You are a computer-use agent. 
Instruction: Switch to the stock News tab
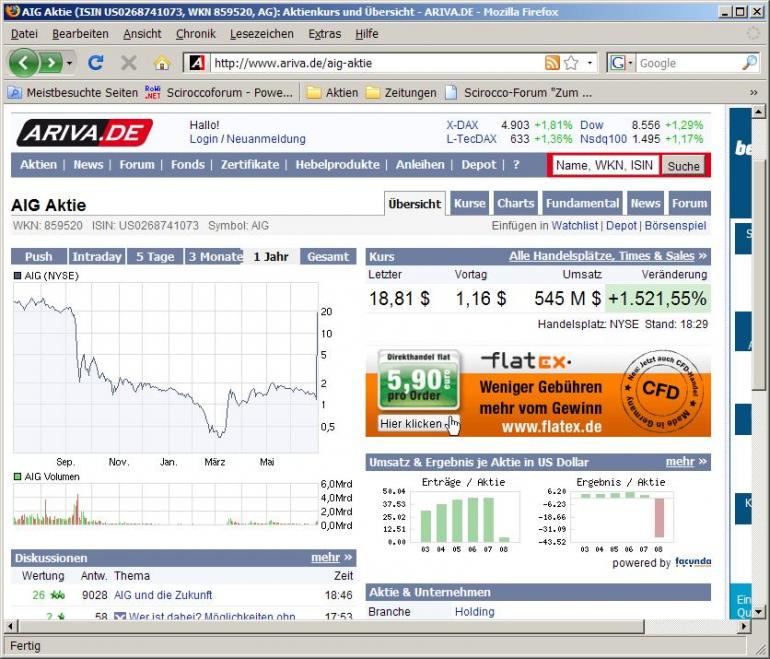pos(645,203)
